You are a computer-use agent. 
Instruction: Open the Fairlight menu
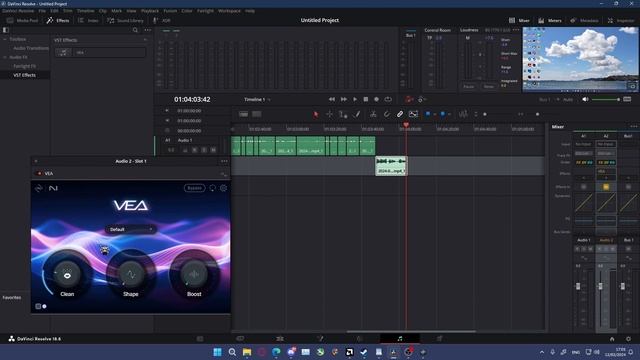point(205,11)
